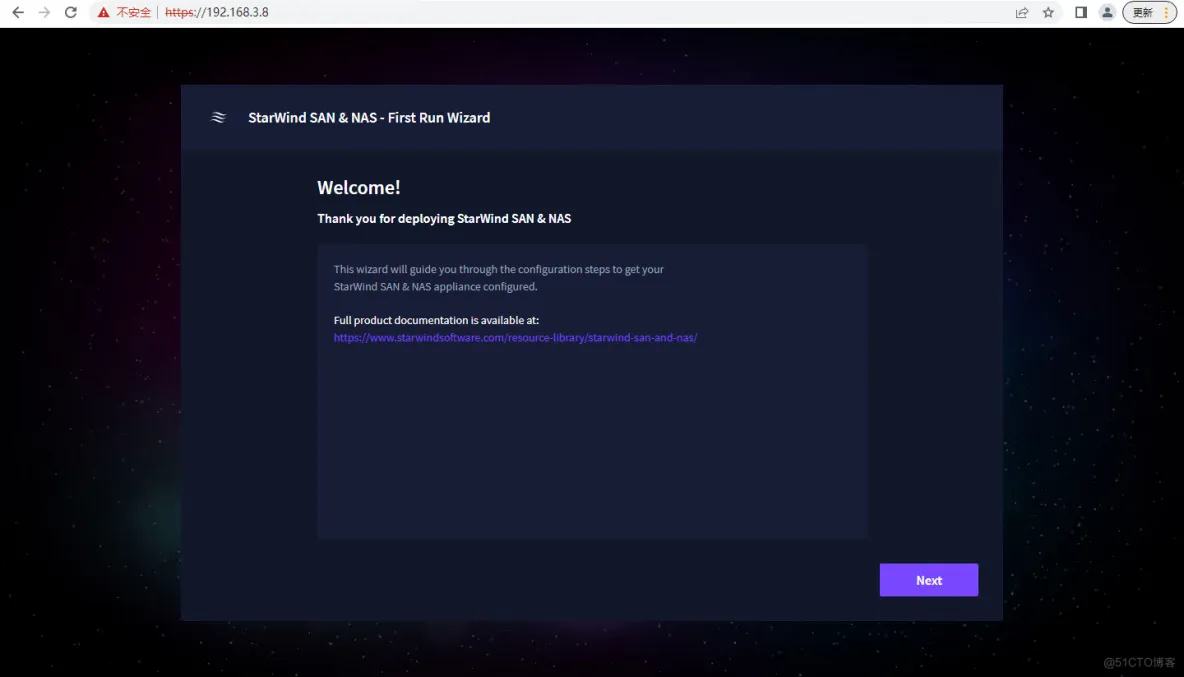
Task: Click the 不安全 security label
Action: [x=134, y=12]
